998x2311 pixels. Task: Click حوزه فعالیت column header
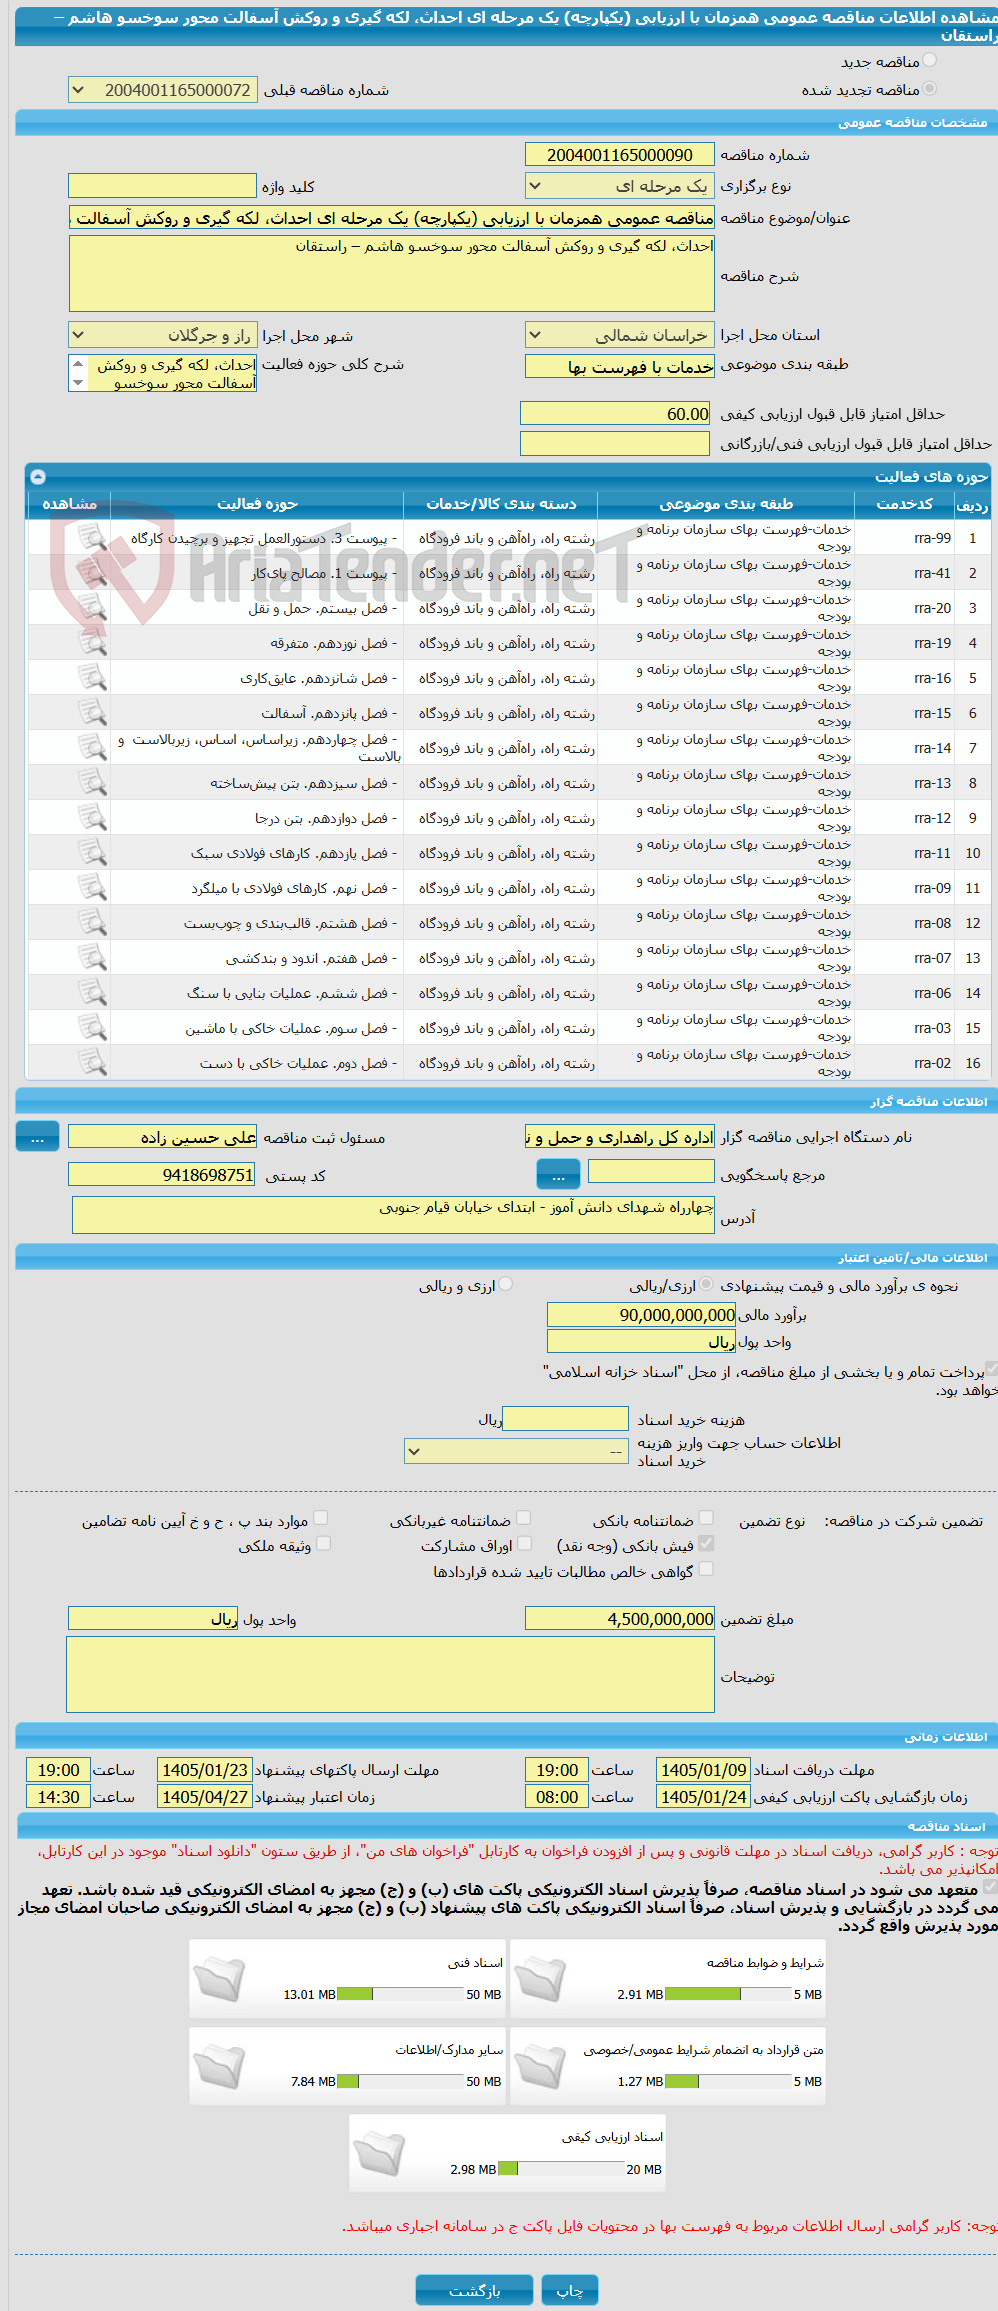click(x=257, y=504)
